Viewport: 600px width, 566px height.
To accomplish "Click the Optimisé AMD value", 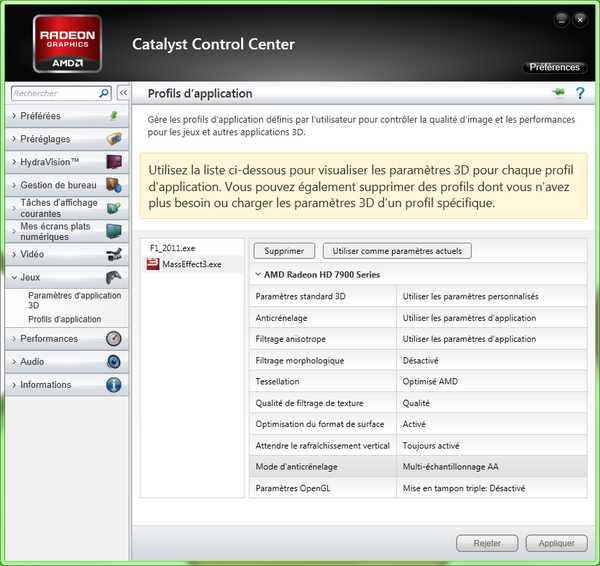I will point(430,381).
